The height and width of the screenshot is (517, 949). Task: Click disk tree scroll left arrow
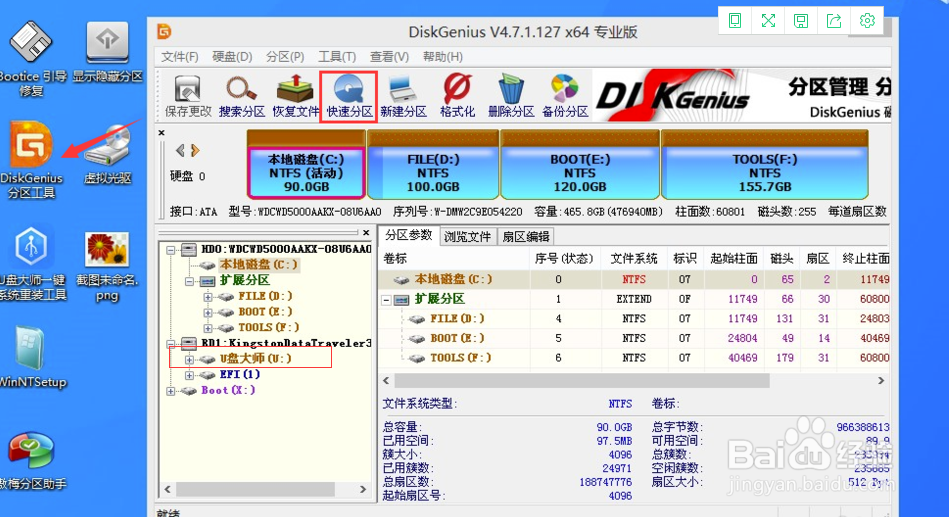[x=168, y=489]
